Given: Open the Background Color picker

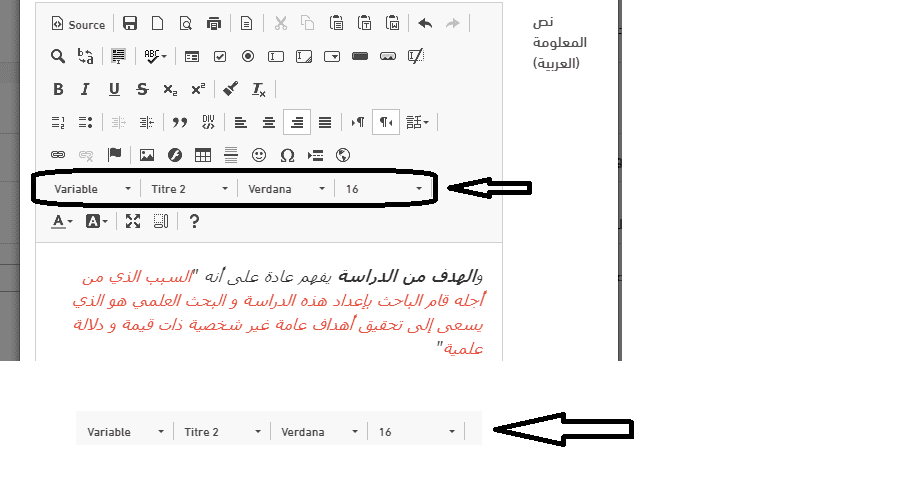Looking at the screenshot, I should (96, 221).
